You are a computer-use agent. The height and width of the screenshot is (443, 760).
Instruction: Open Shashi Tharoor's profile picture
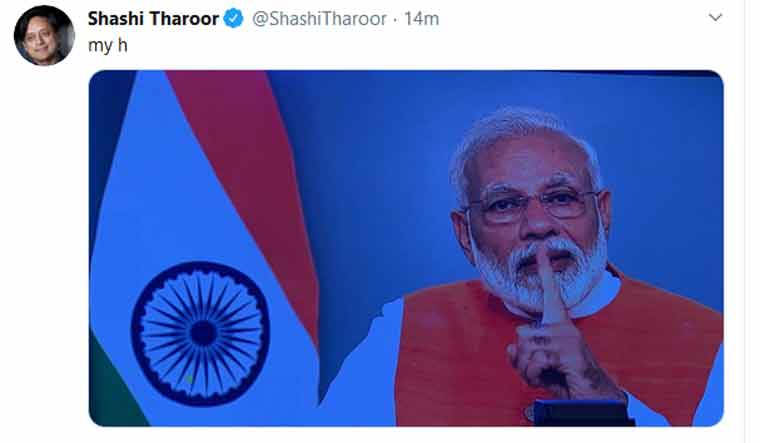coord(44,36)
